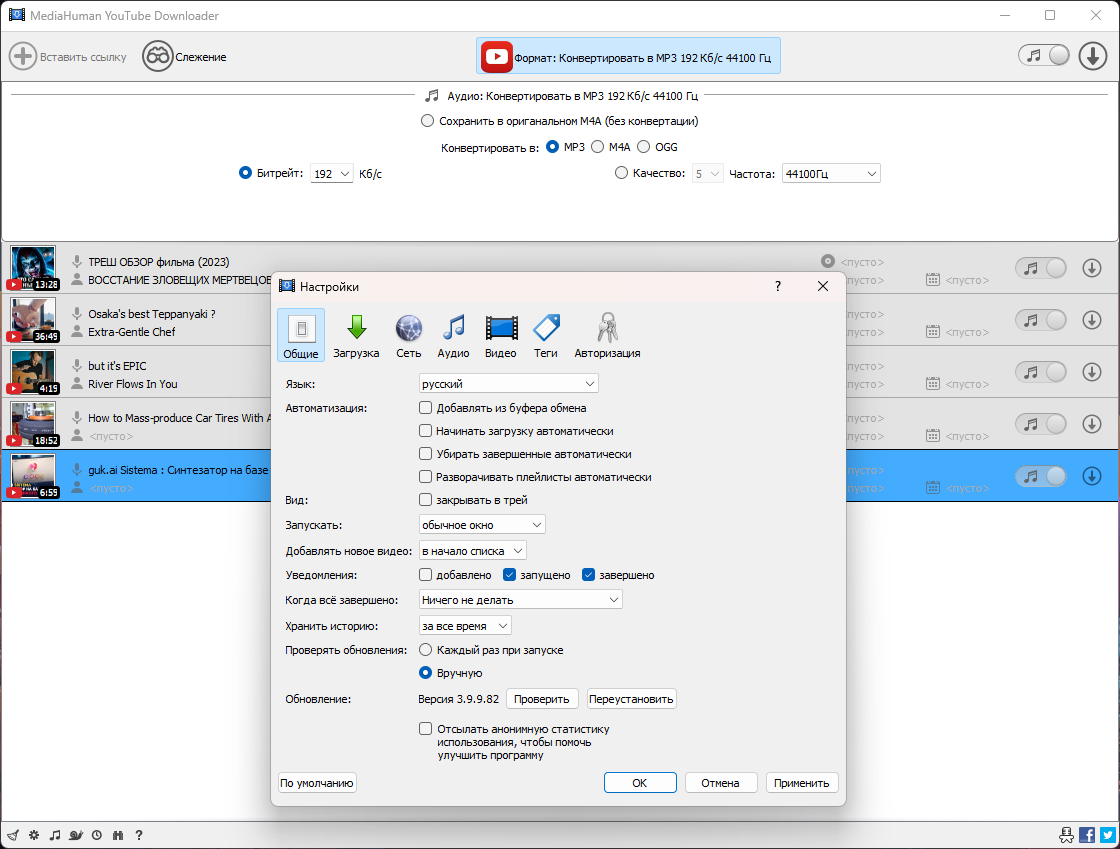Click the Twitter icon in bottom corner
Viewport: 1120px width, 849px height.
pyautogui.click(x=1107, y=835)
